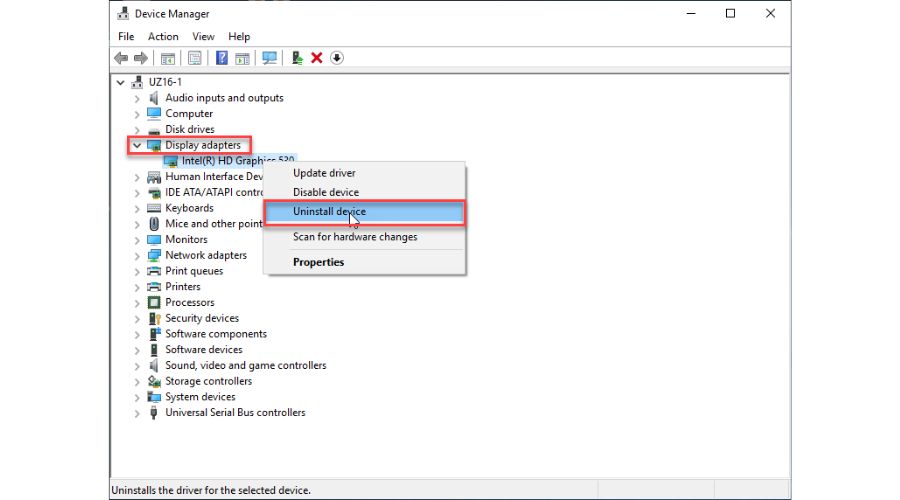Screen dimensions: 900x500
Task: Expand the Network adapters node
Action: [x=137, y=256]
